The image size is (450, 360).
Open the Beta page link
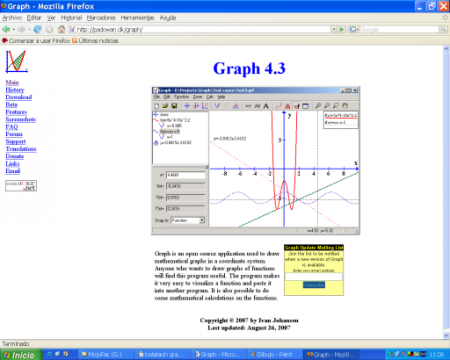[11, 104]
